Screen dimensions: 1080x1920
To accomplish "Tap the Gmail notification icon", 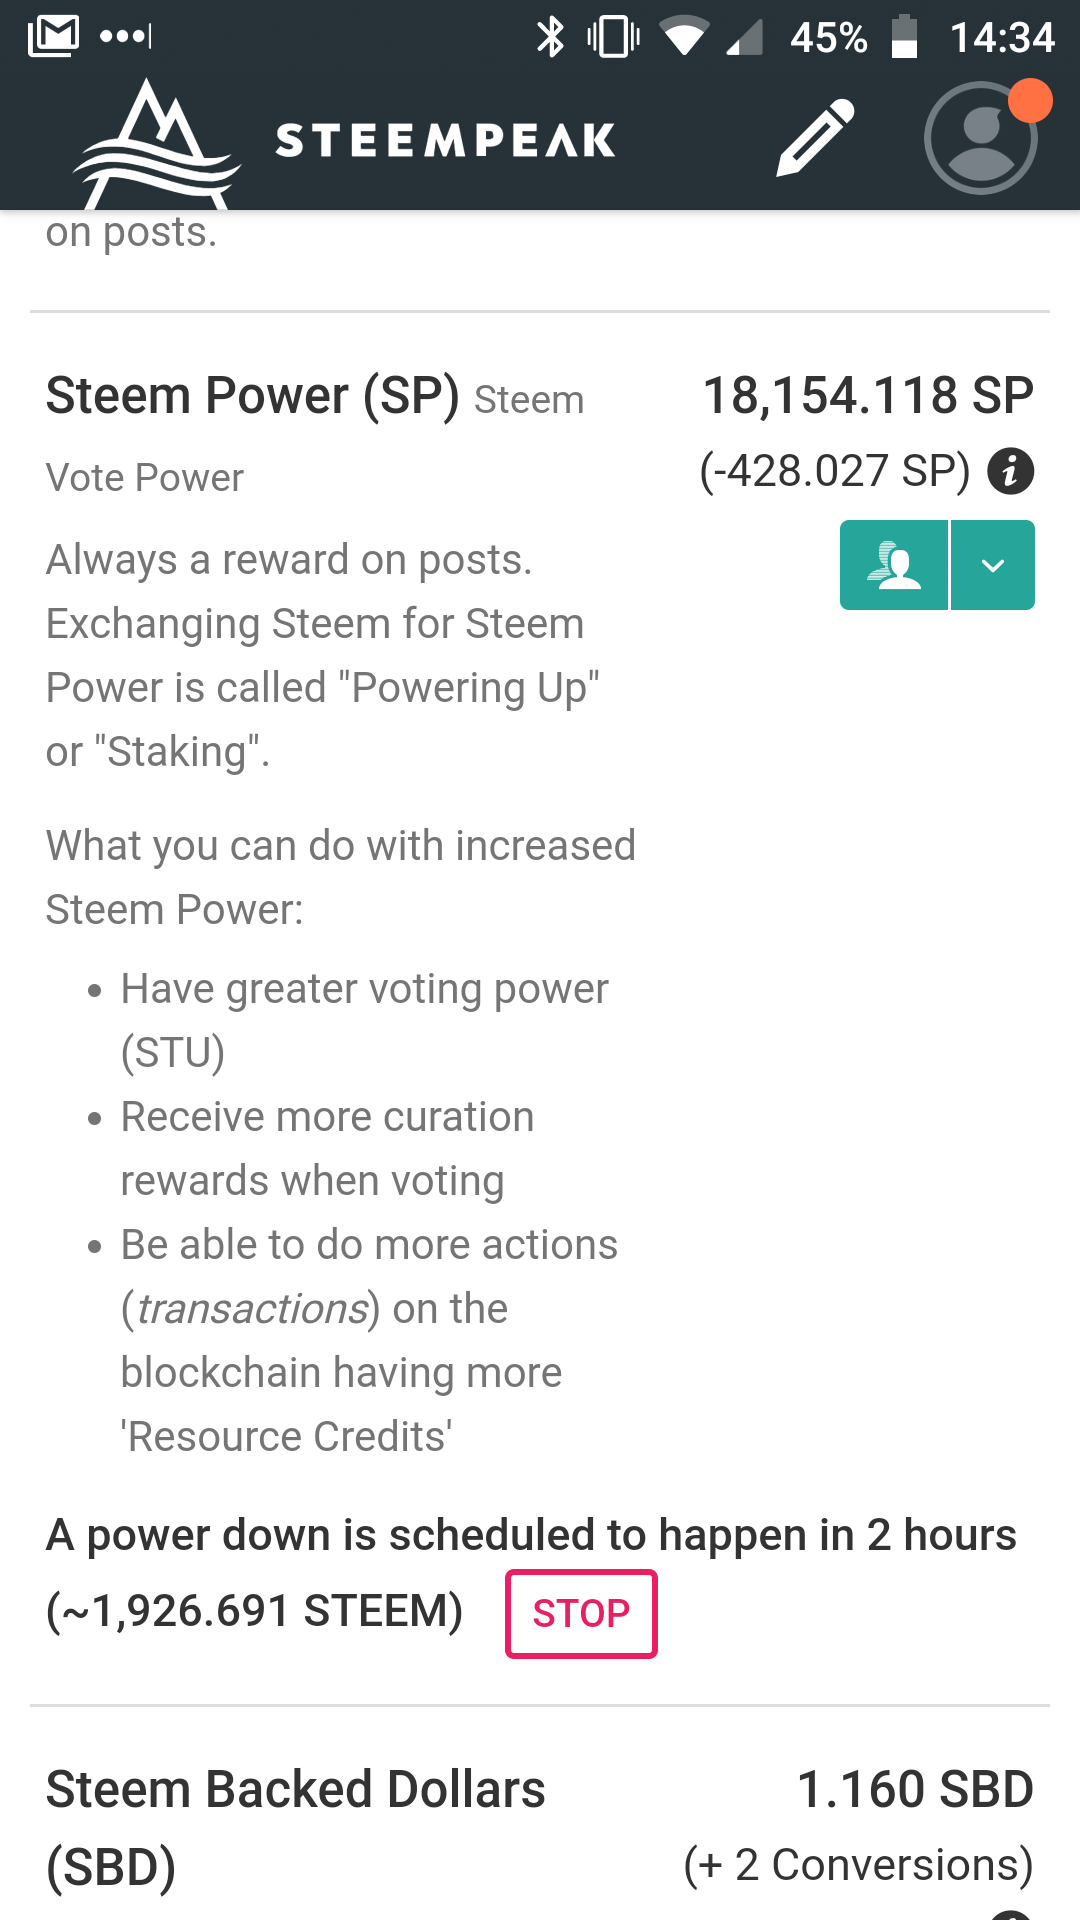I will coord(54,36).
